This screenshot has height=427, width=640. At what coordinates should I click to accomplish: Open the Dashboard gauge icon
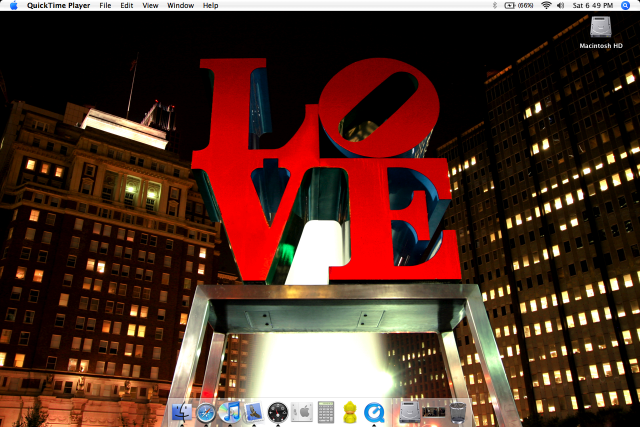click(278, 411)
